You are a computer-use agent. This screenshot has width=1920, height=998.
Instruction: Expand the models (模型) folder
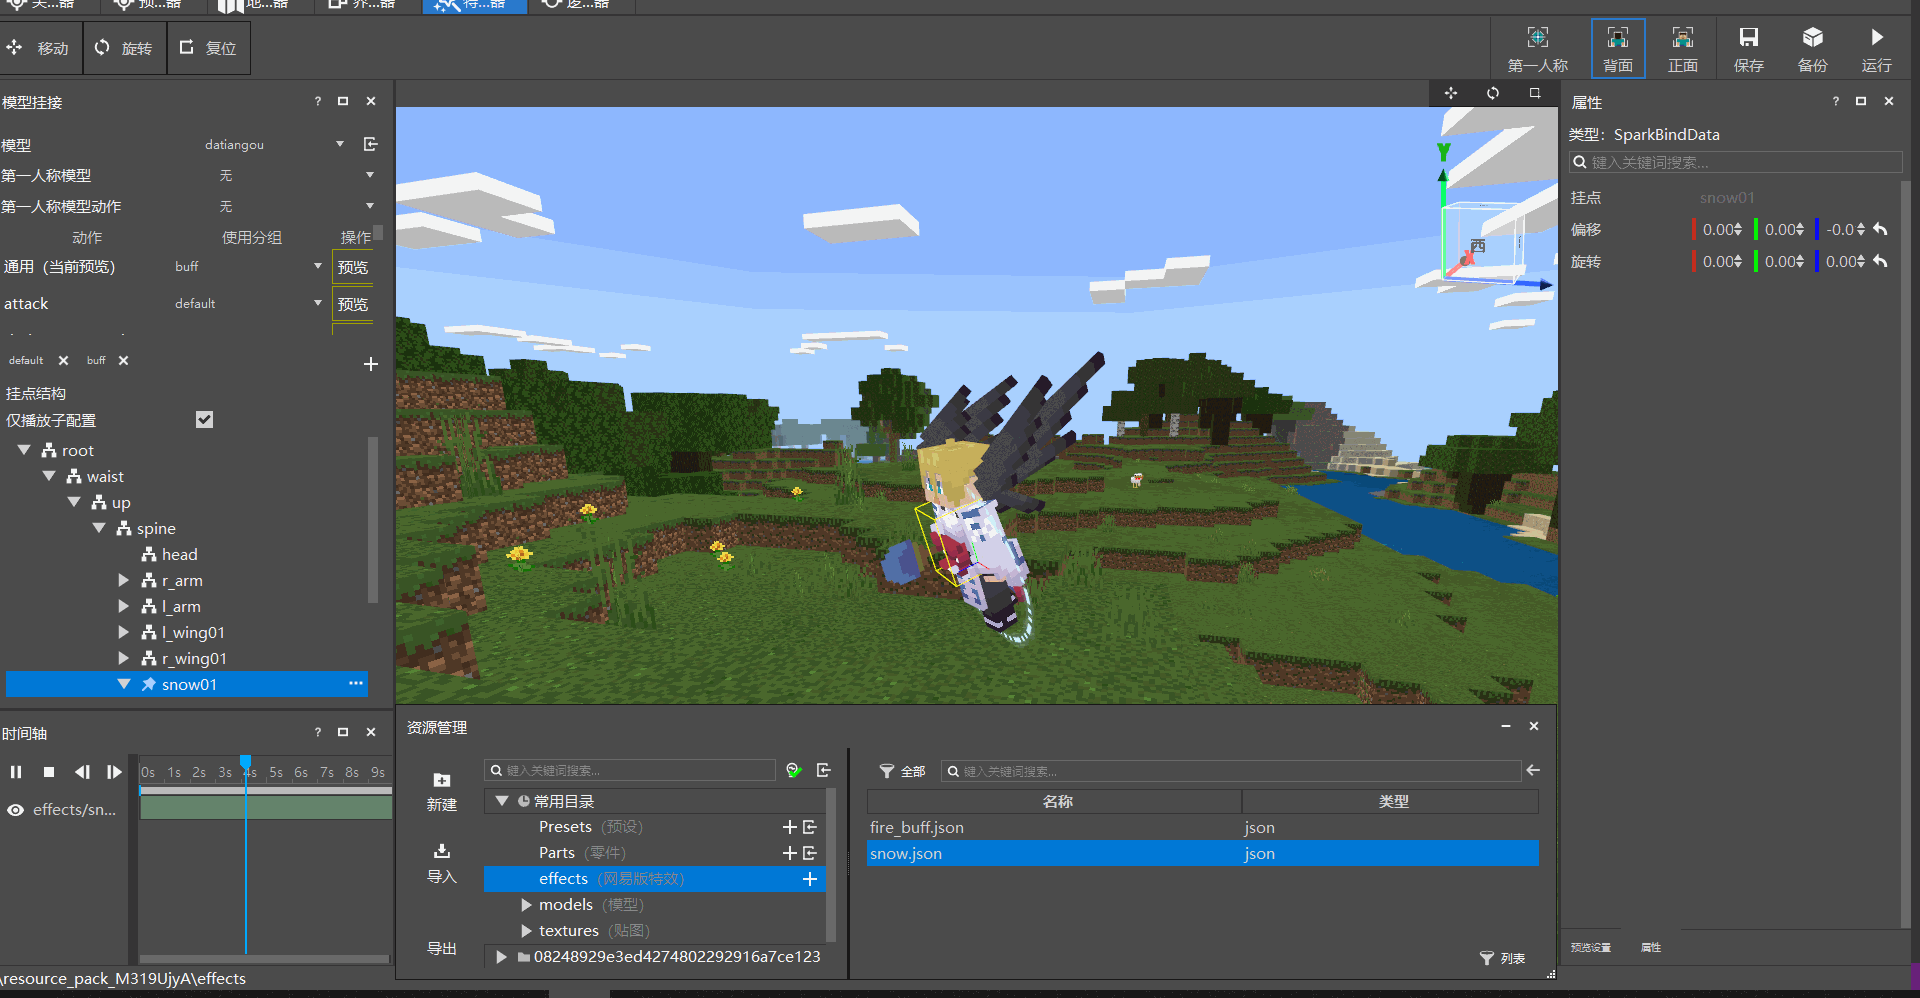tap(527, 905)
